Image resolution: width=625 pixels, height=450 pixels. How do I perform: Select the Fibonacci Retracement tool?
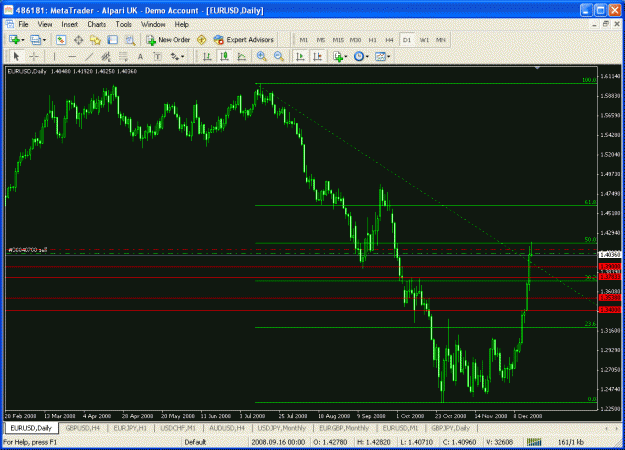coord(123,57)
